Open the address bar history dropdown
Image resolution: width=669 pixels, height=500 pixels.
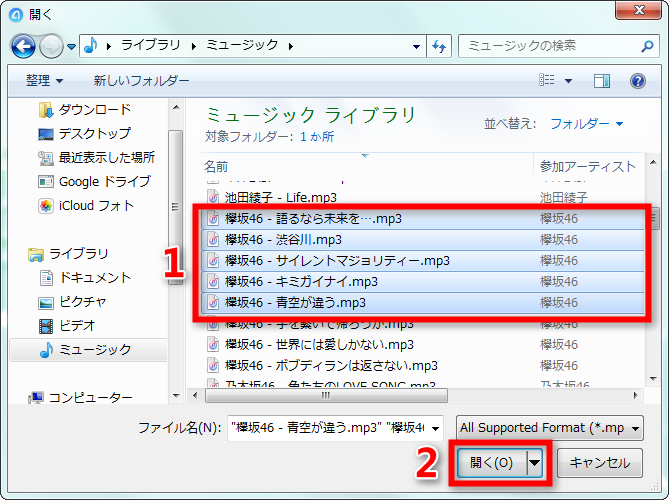(416, 46)
